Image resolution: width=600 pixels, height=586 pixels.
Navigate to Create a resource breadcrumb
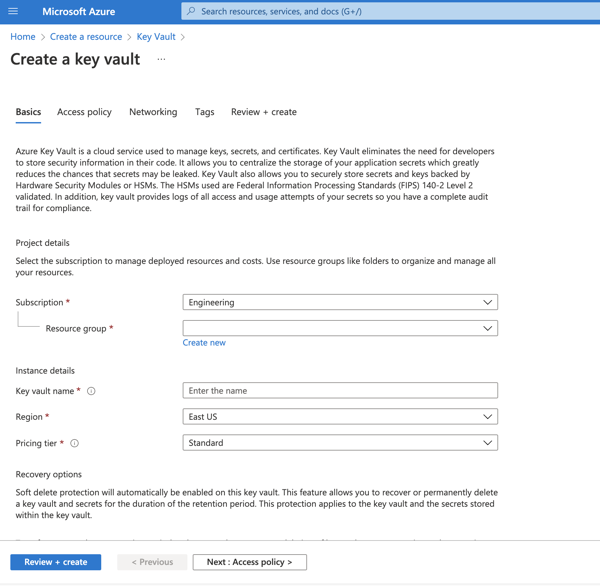(86, 37)
